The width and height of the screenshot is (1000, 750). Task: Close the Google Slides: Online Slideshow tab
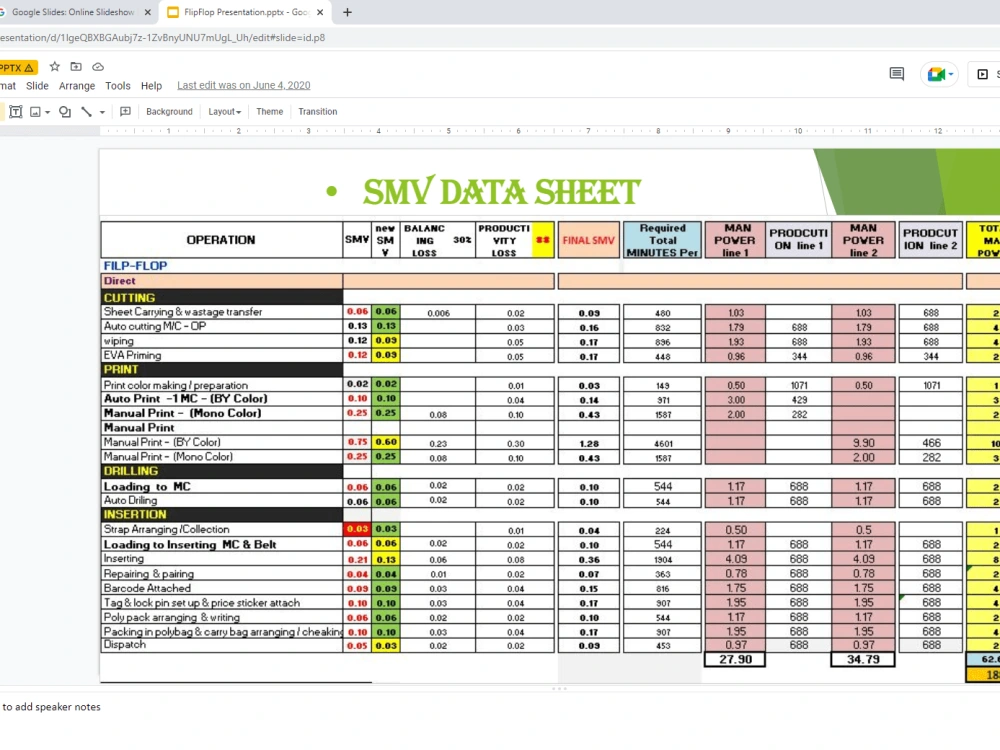coord(148,12)
